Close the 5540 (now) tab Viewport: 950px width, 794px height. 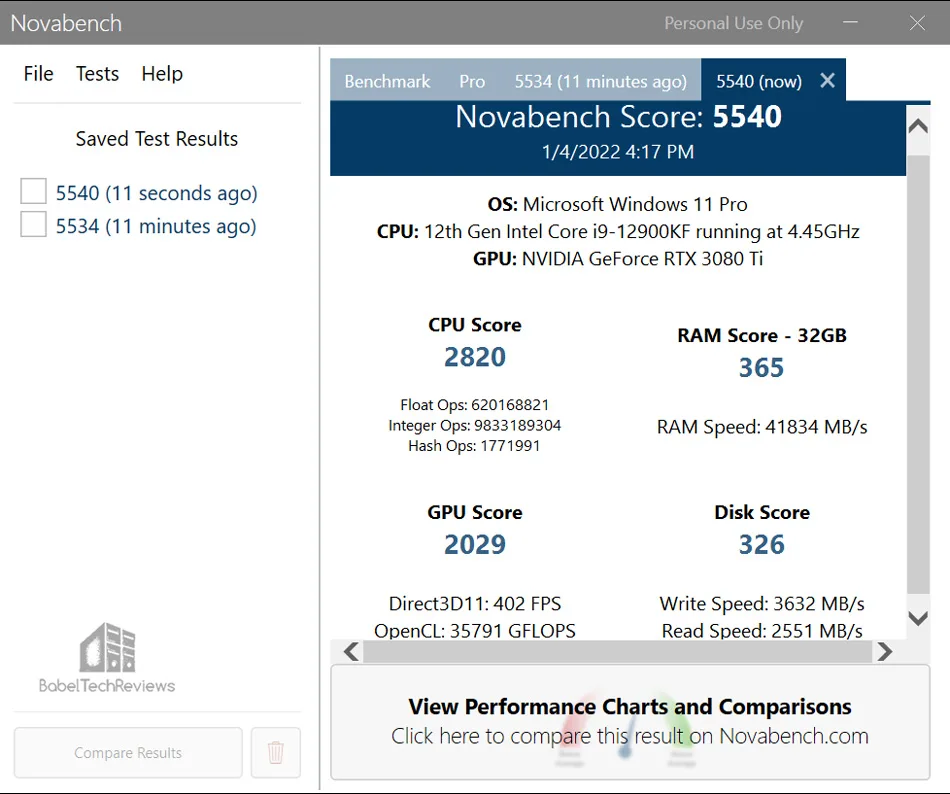coord(828,80)
